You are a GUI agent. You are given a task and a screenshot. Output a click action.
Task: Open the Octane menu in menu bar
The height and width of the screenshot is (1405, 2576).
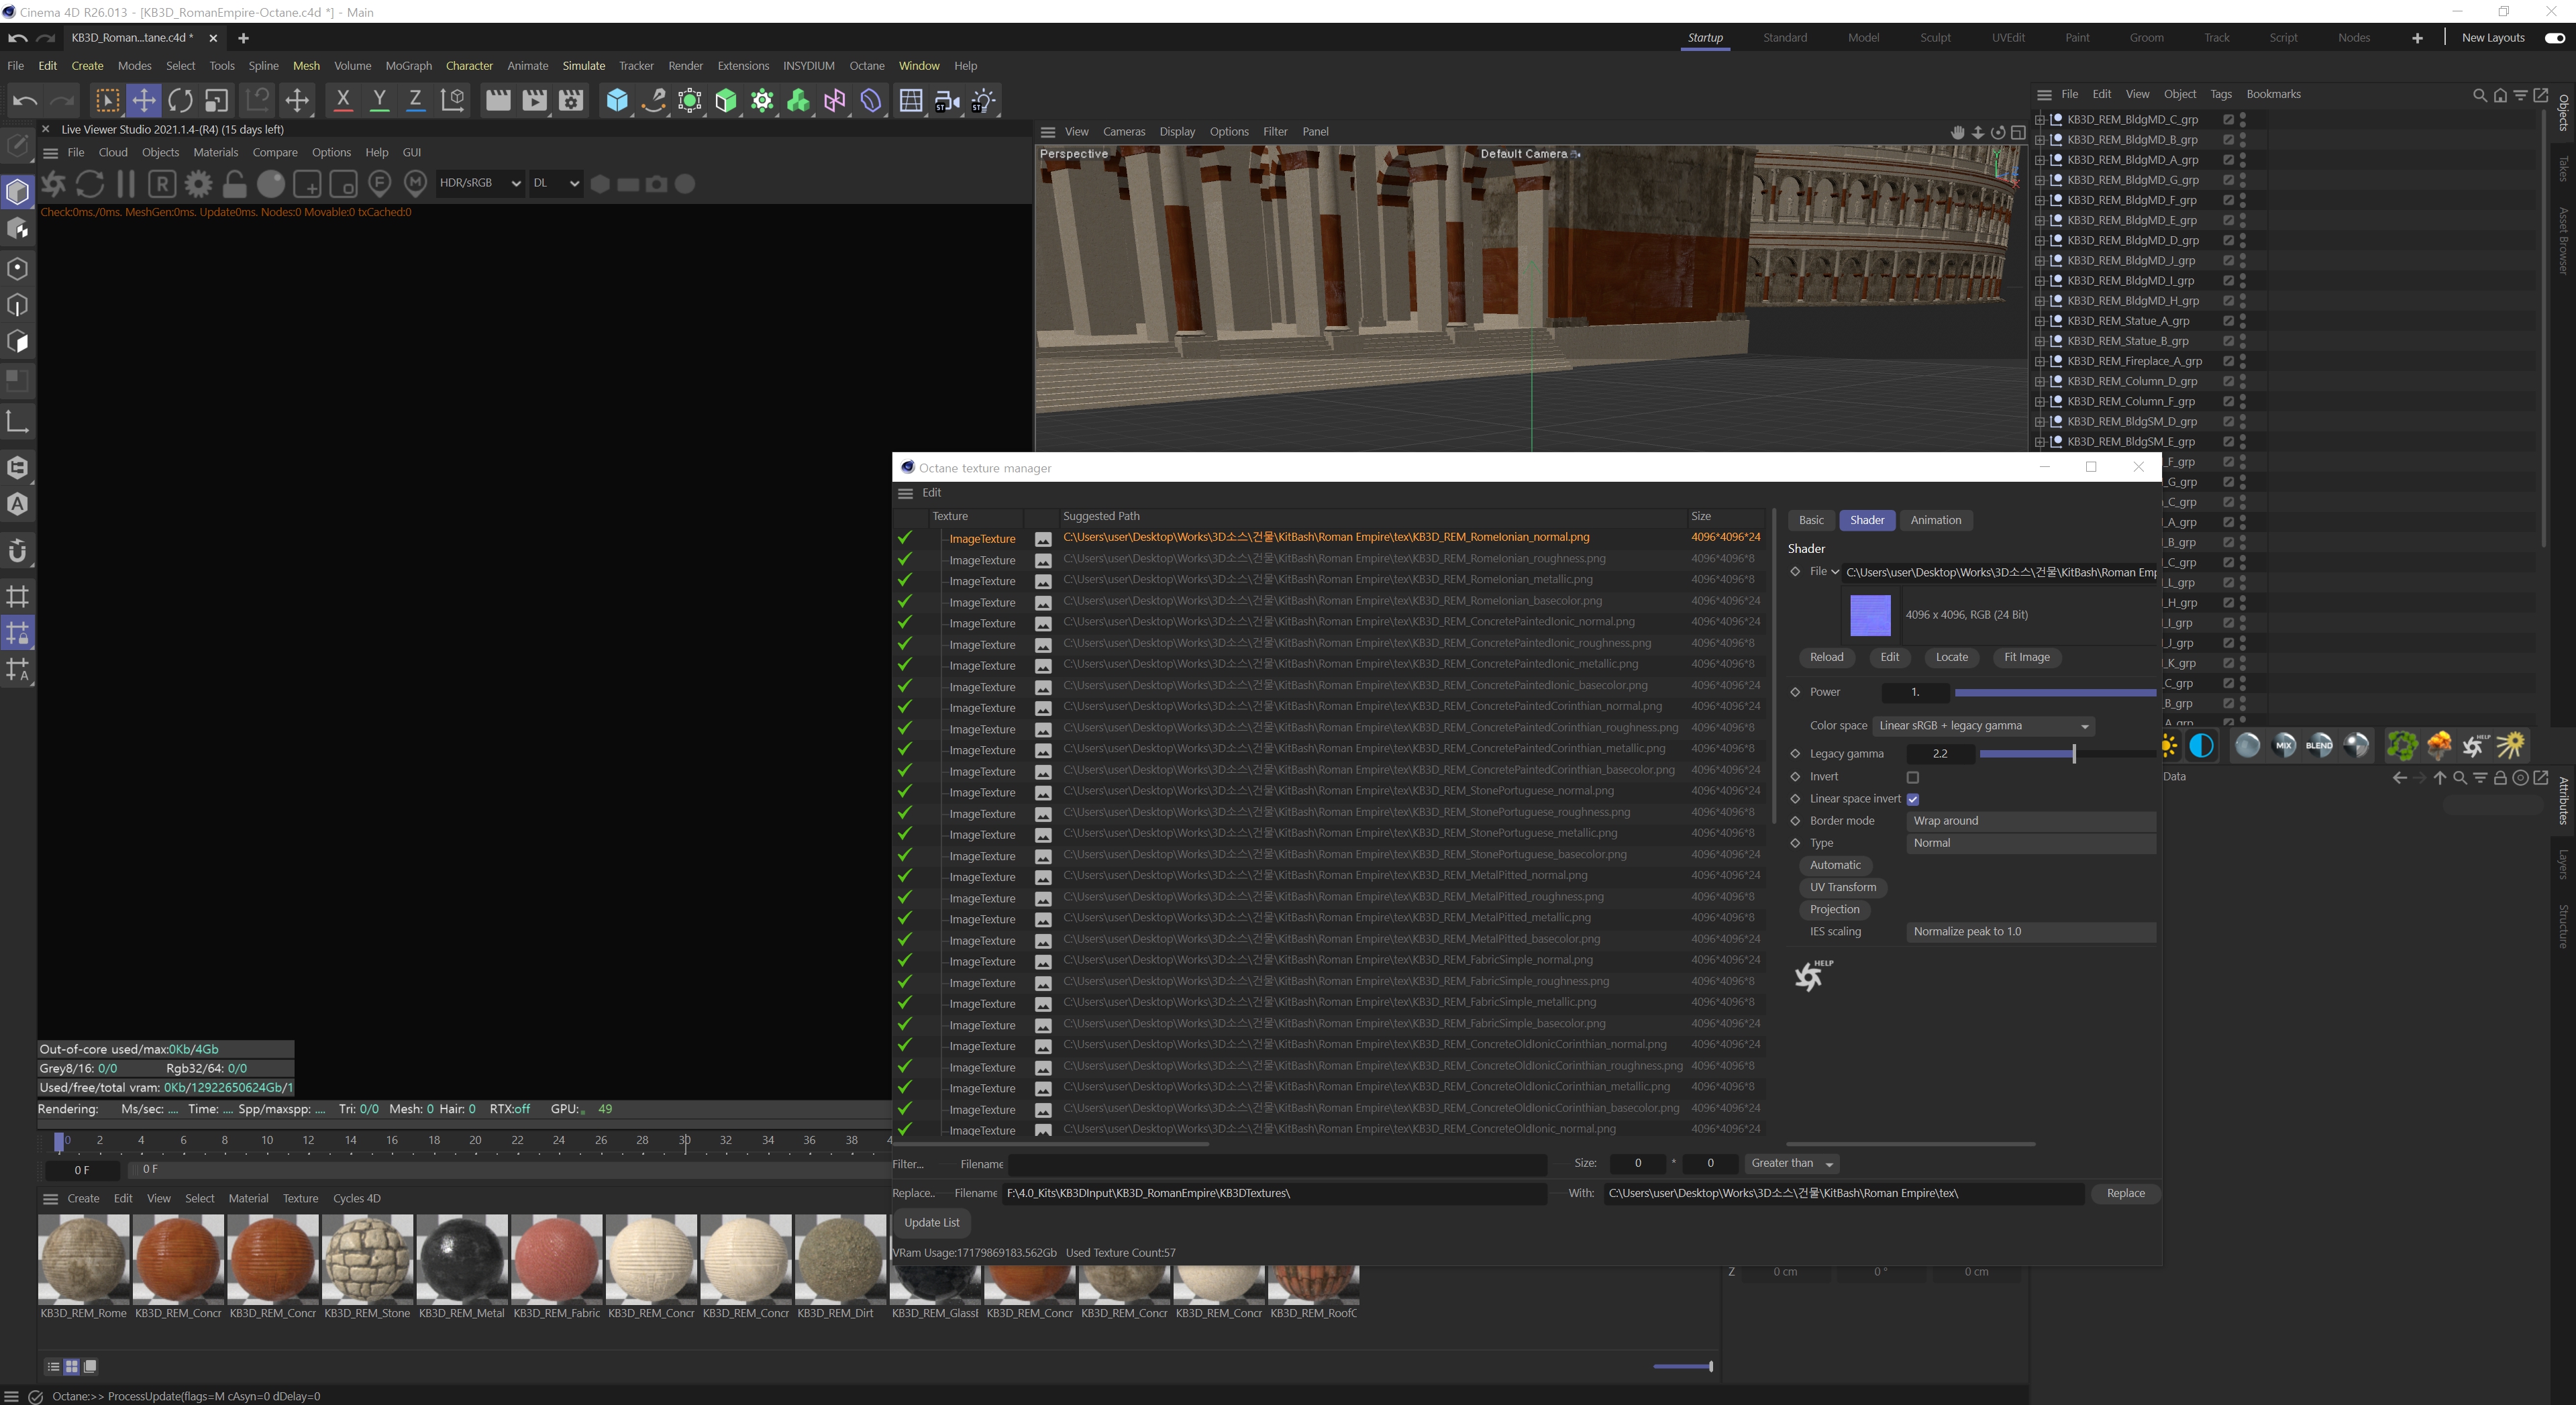pos(866,66)
